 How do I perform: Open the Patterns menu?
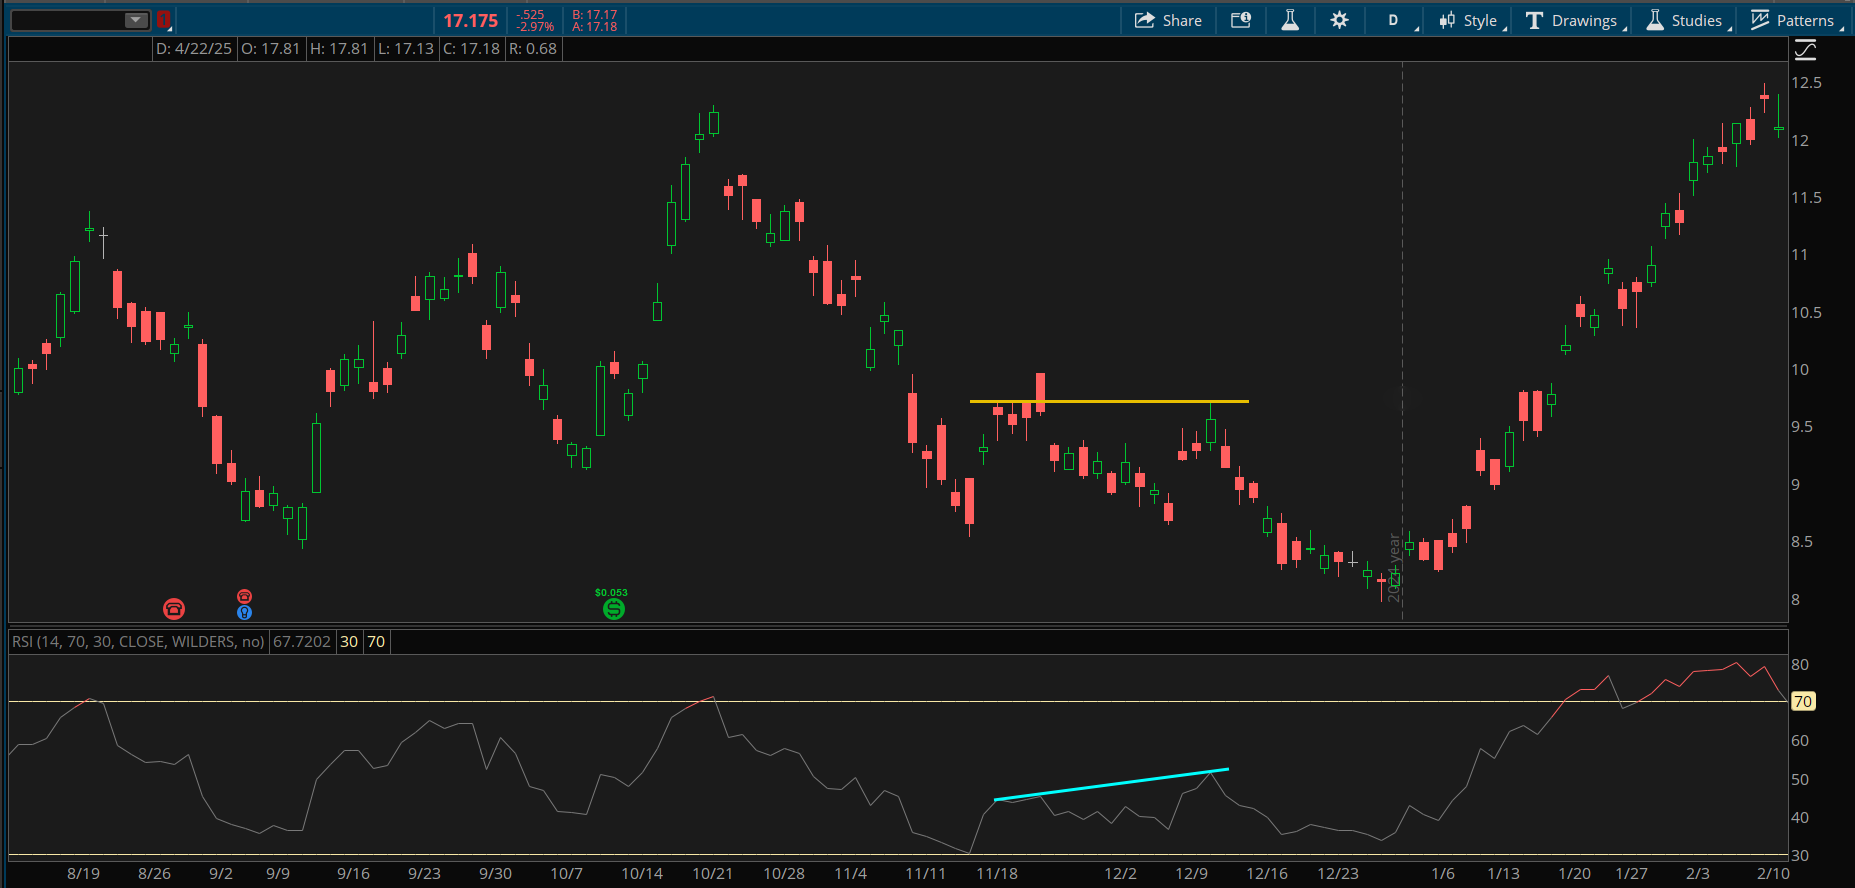(1793, 20)
